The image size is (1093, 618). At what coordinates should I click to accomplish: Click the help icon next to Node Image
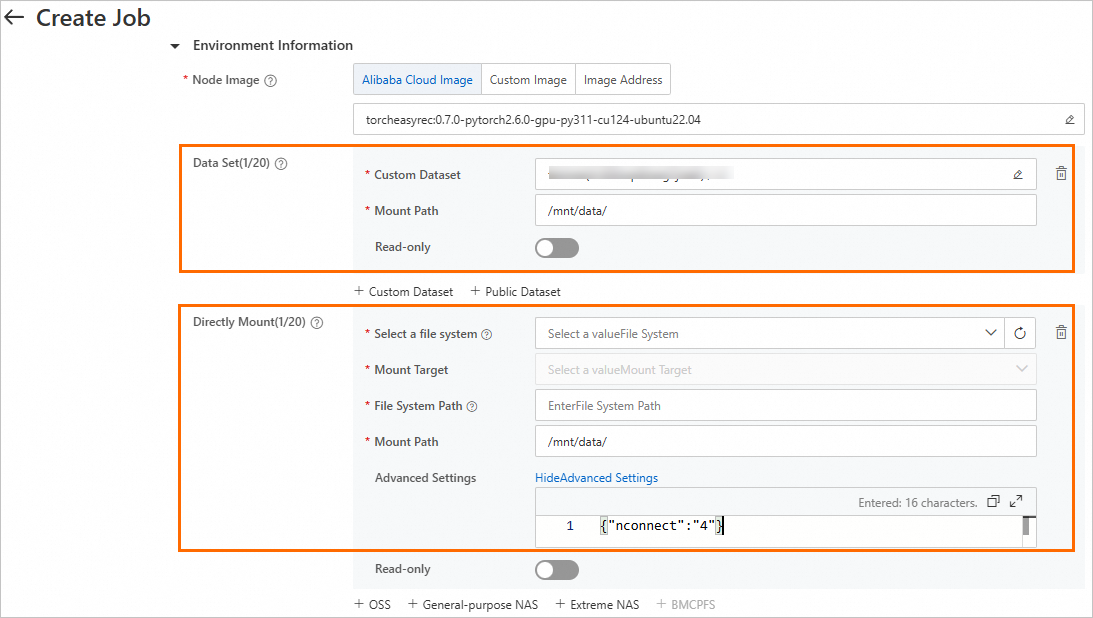(270, 81)
